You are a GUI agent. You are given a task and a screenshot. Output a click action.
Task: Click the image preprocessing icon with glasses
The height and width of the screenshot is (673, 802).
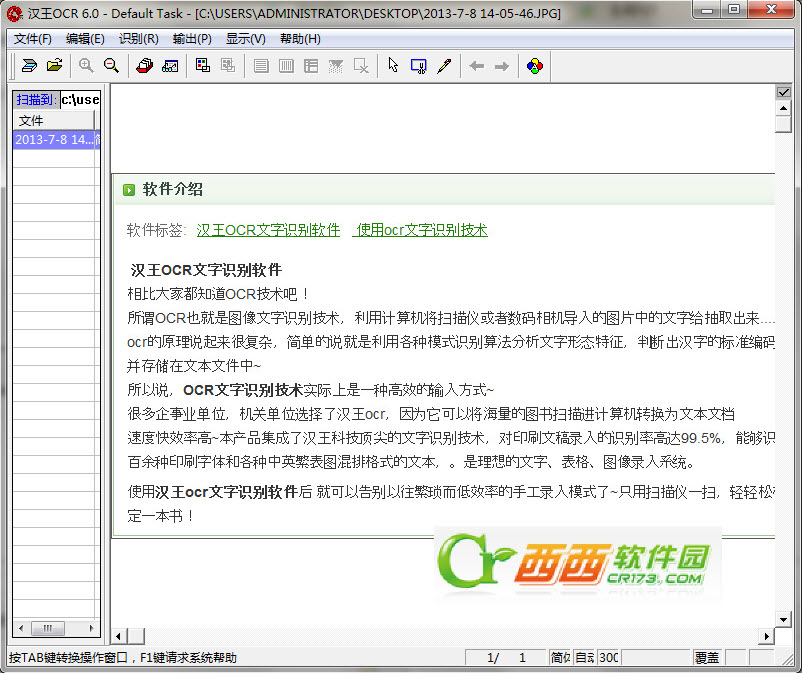click(x=170, y=65)
